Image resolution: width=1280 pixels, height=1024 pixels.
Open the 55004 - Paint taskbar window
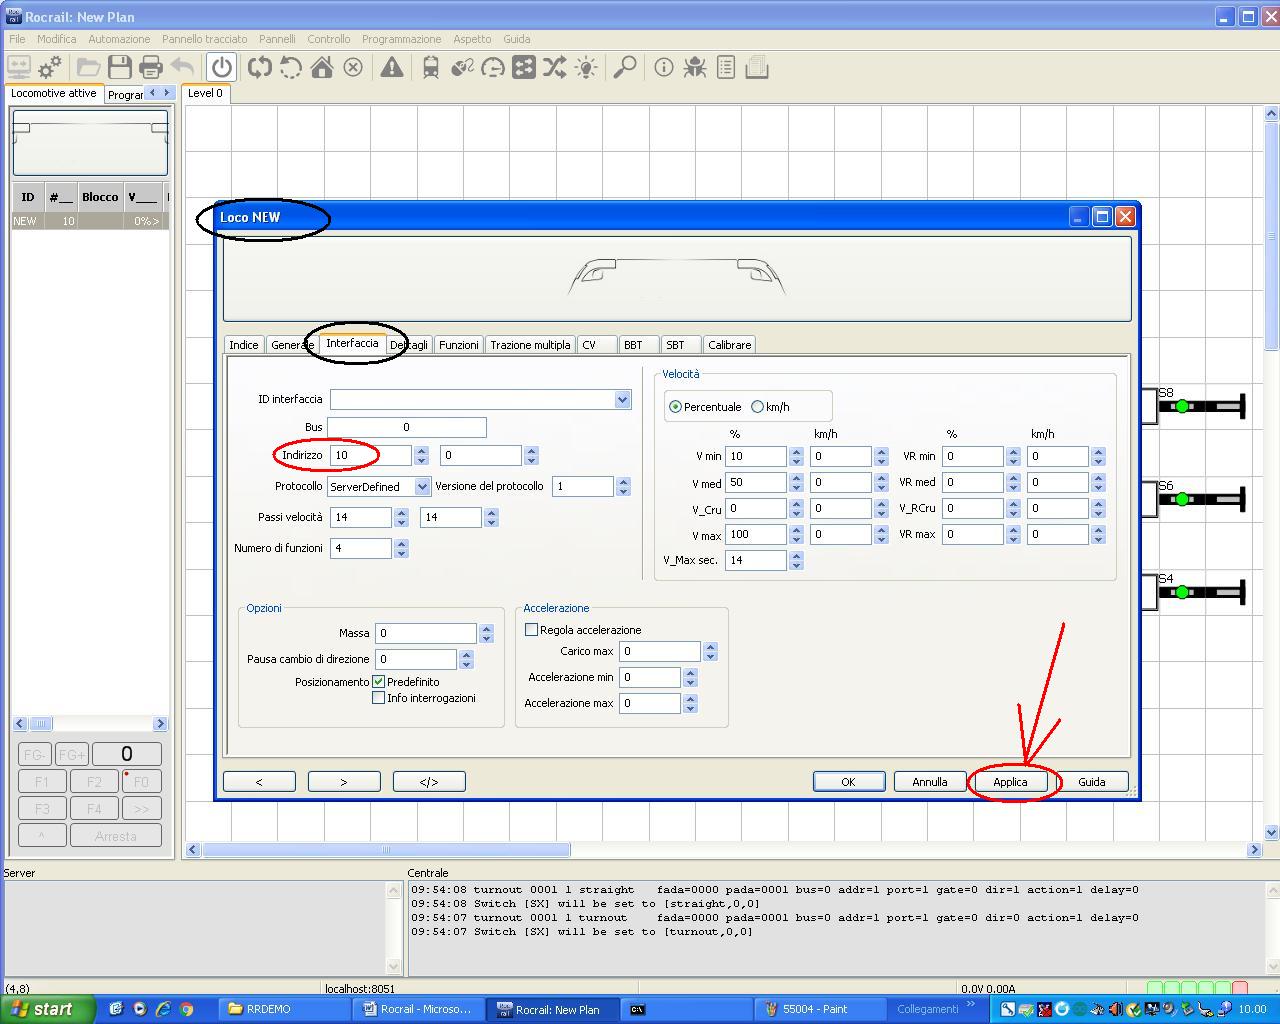(x=820, y=1009)
